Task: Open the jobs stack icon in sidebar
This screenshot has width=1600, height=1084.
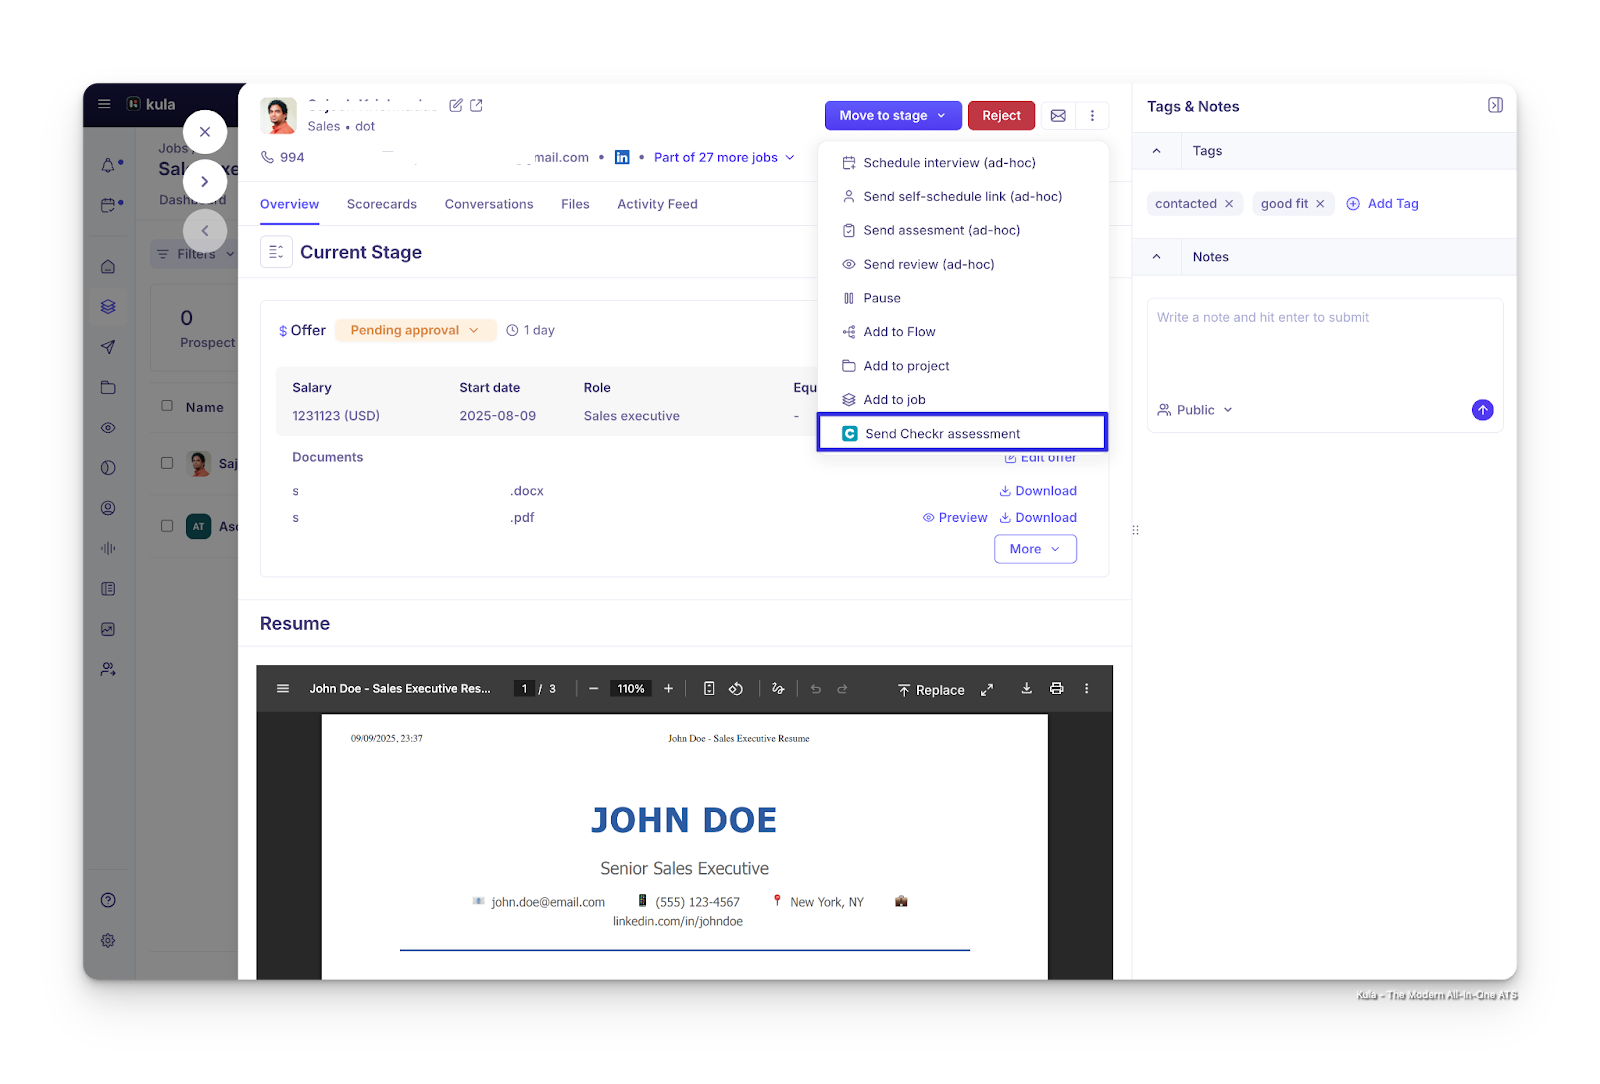Action: click(108, 307)
